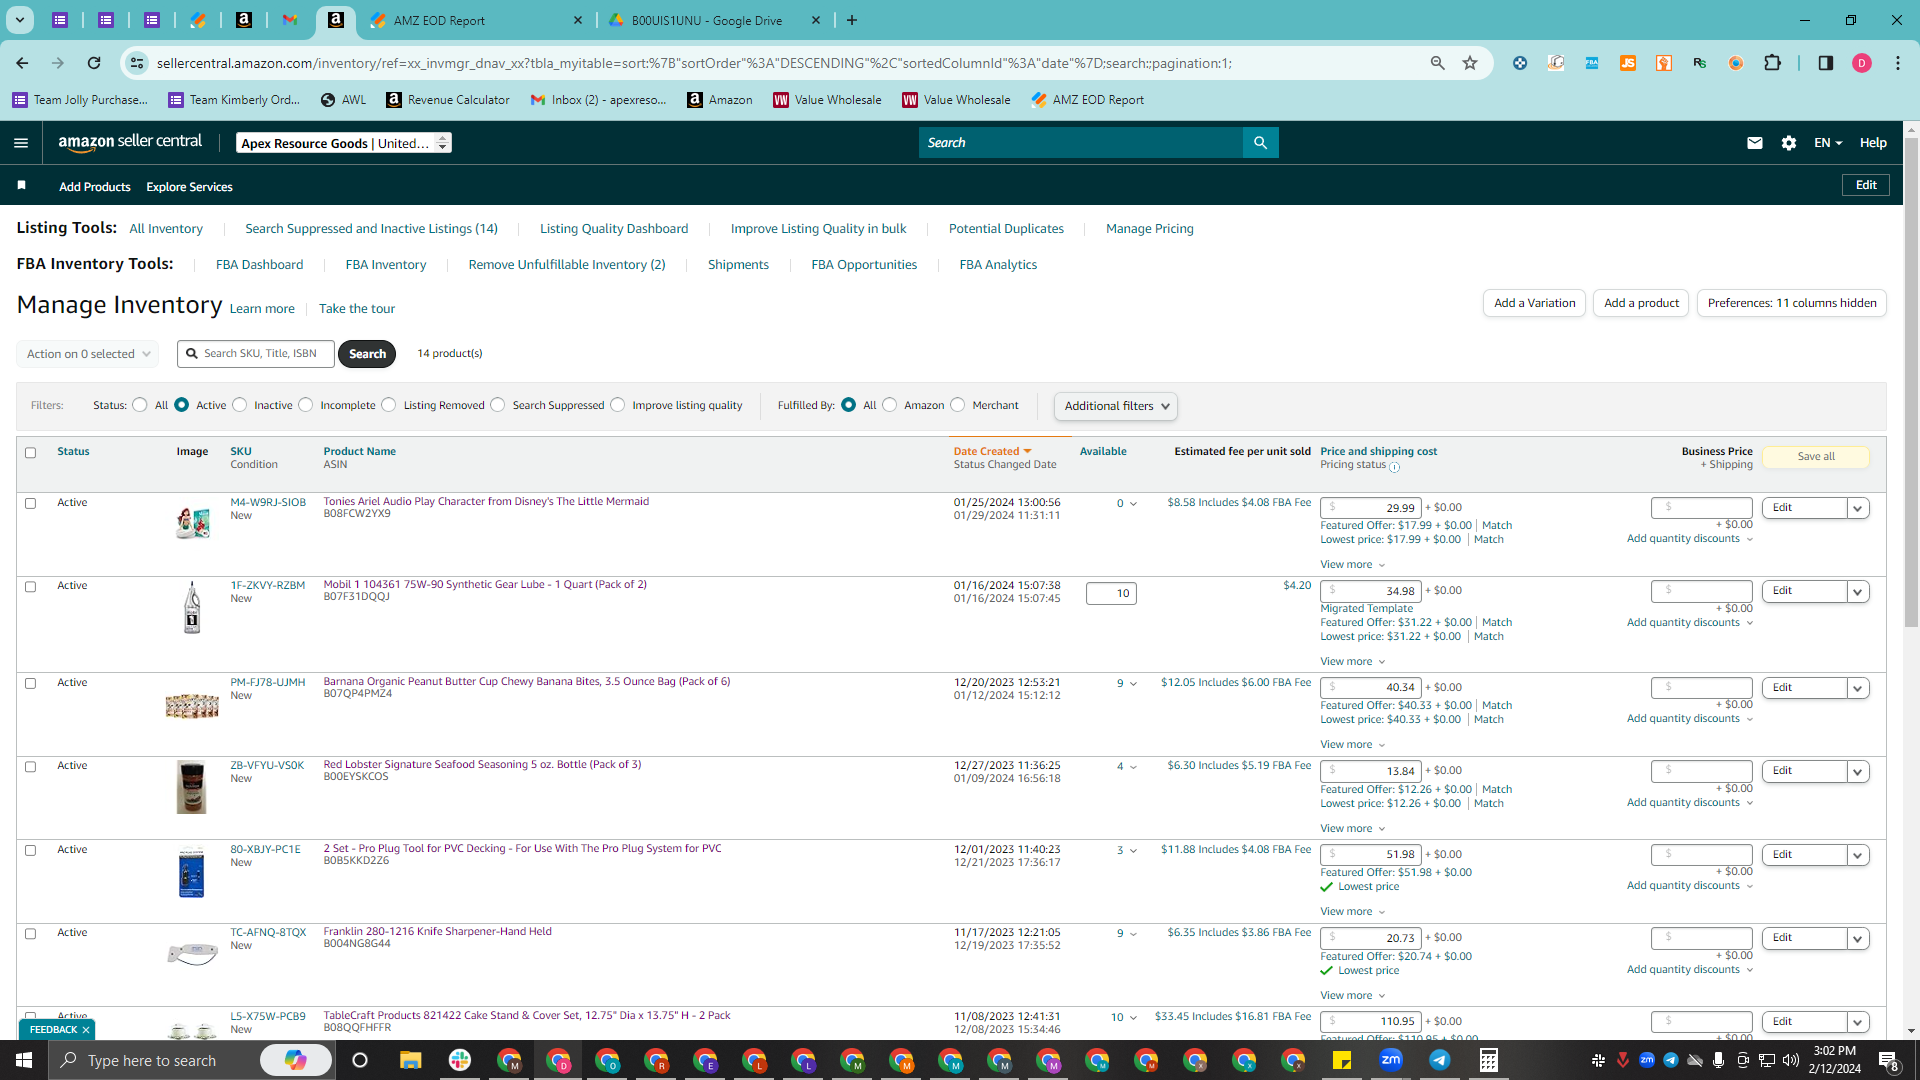Viewport: 1920px width, 1080px height.
Task: Close the FEEDBACK tab with X
Action: 86,1030
